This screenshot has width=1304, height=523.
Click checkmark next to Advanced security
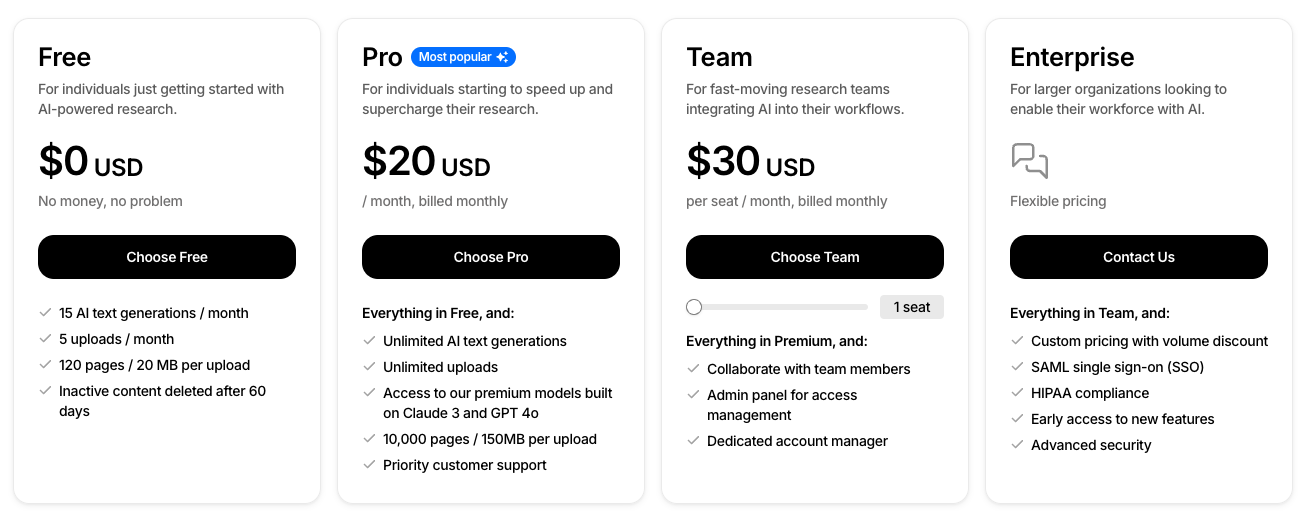click(1017, 445)
